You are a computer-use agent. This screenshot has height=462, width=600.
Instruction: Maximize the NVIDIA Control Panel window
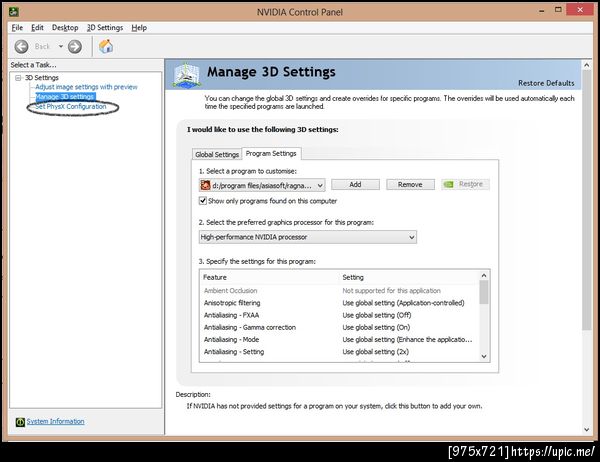click(x=558, y=10)
